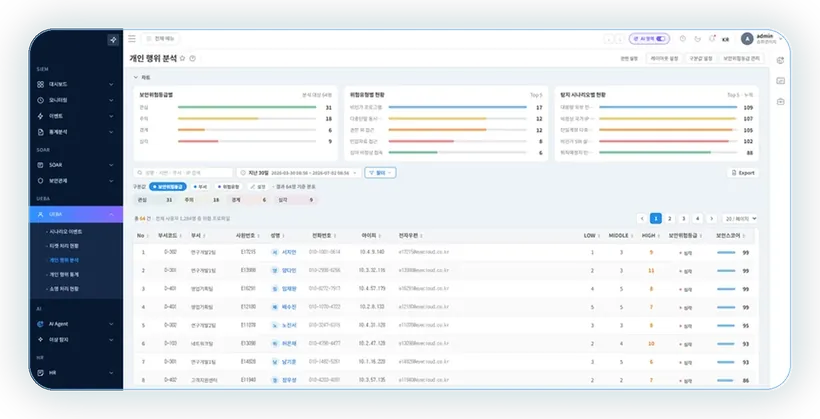The width and height of the screenshot is (820, 419).
Task: Open notifications bell with red dot
Action: [712, 39]
